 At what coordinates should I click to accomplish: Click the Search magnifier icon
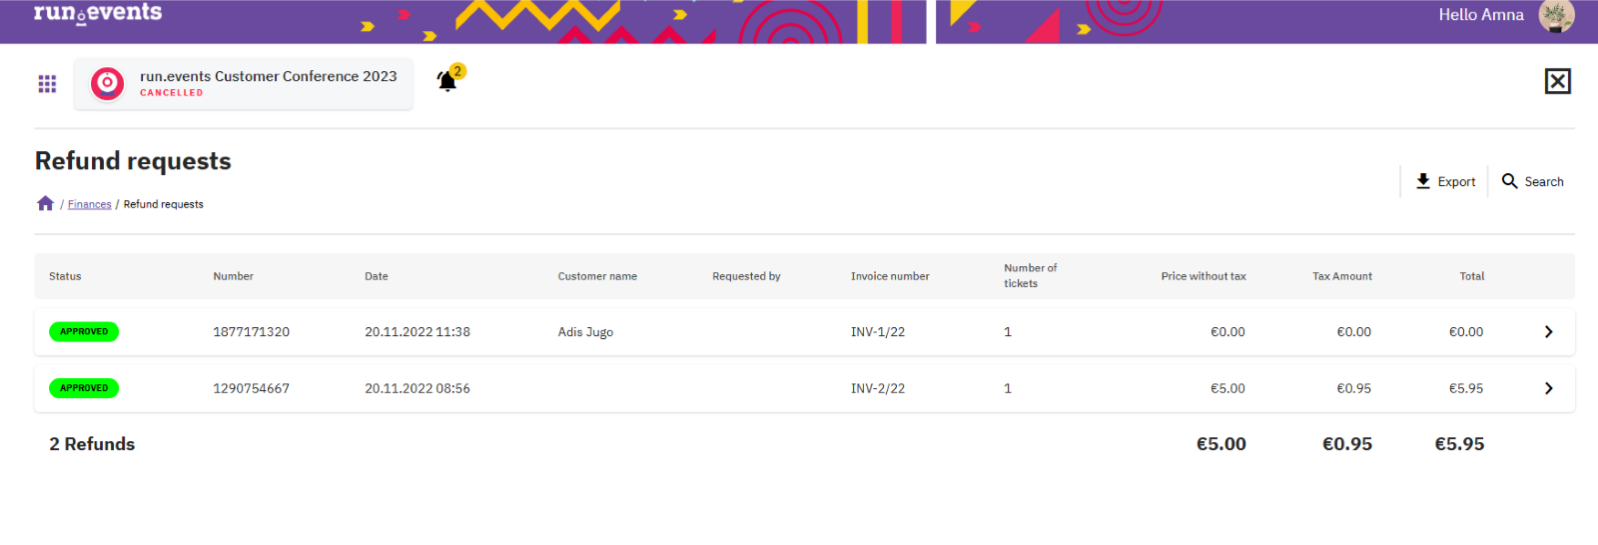click(1510, 181)
